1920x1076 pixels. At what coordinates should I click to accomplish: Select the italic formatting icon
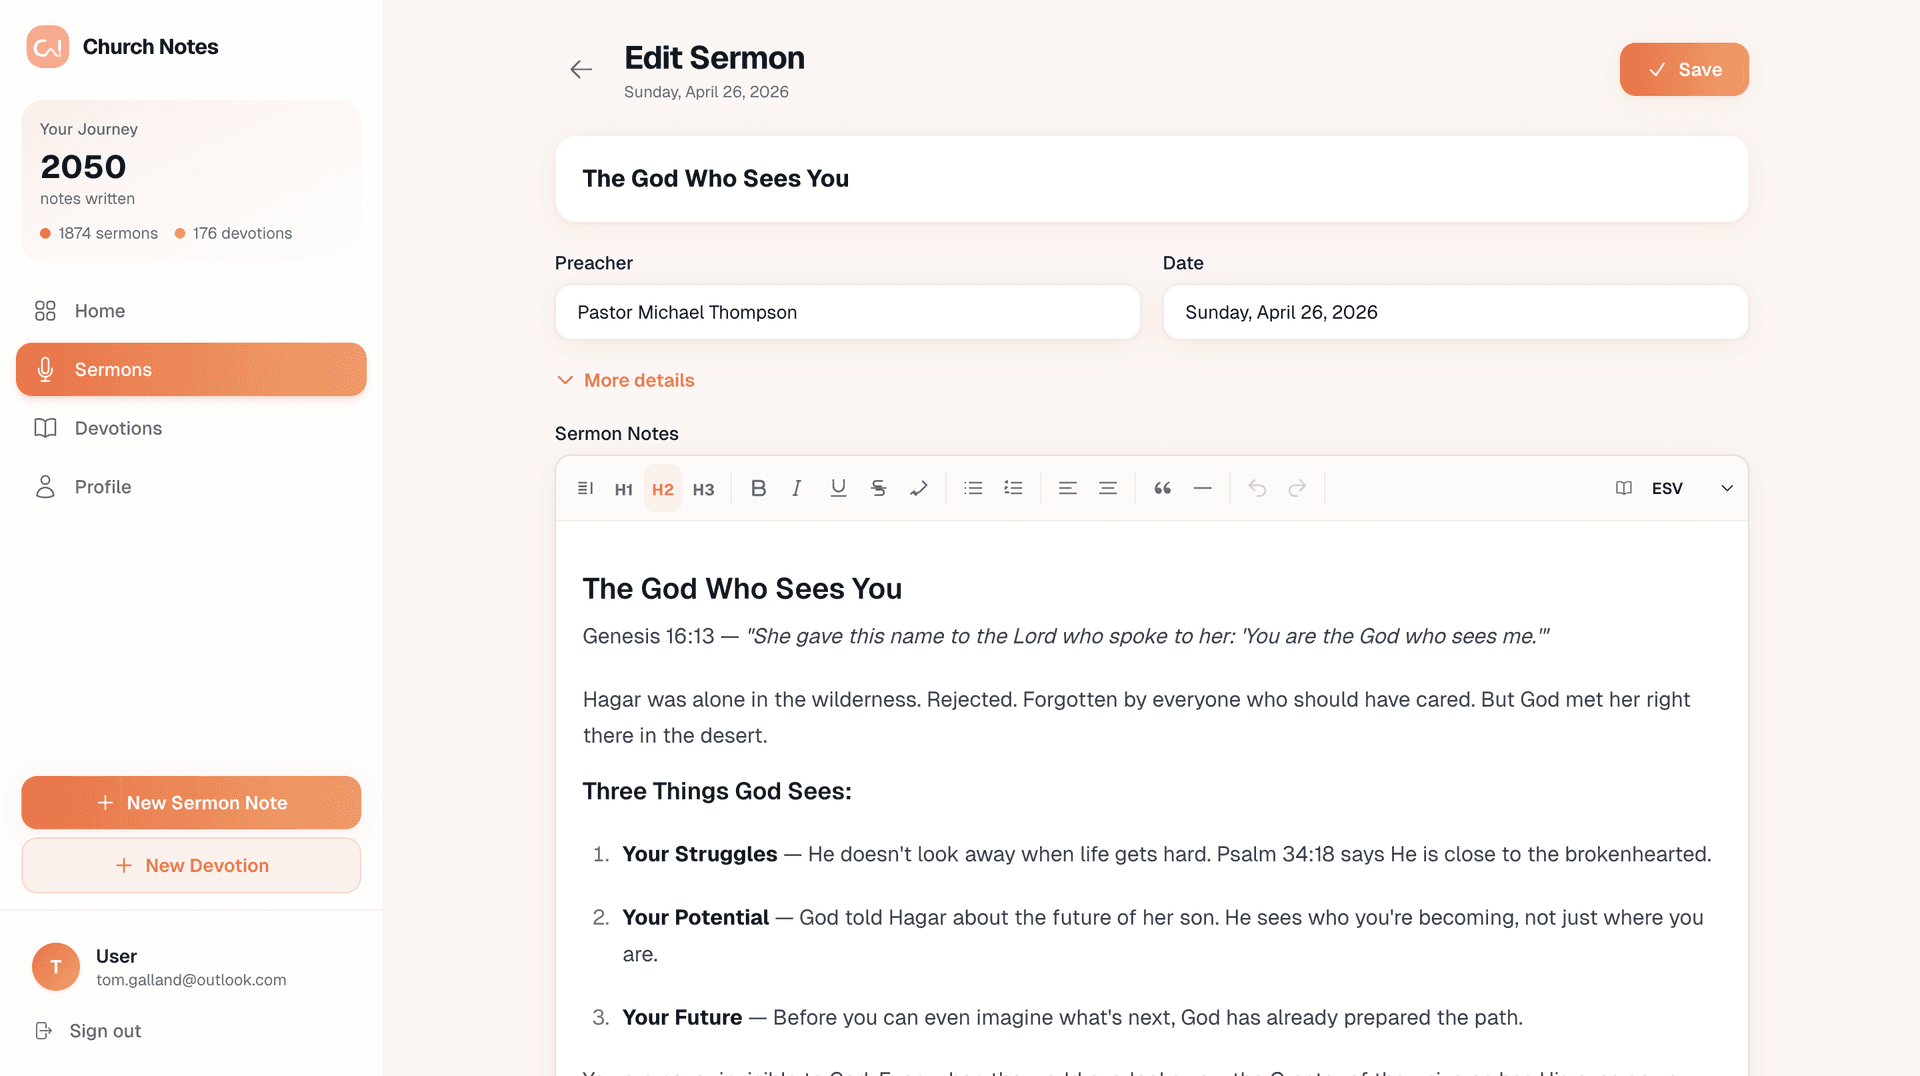797,488
